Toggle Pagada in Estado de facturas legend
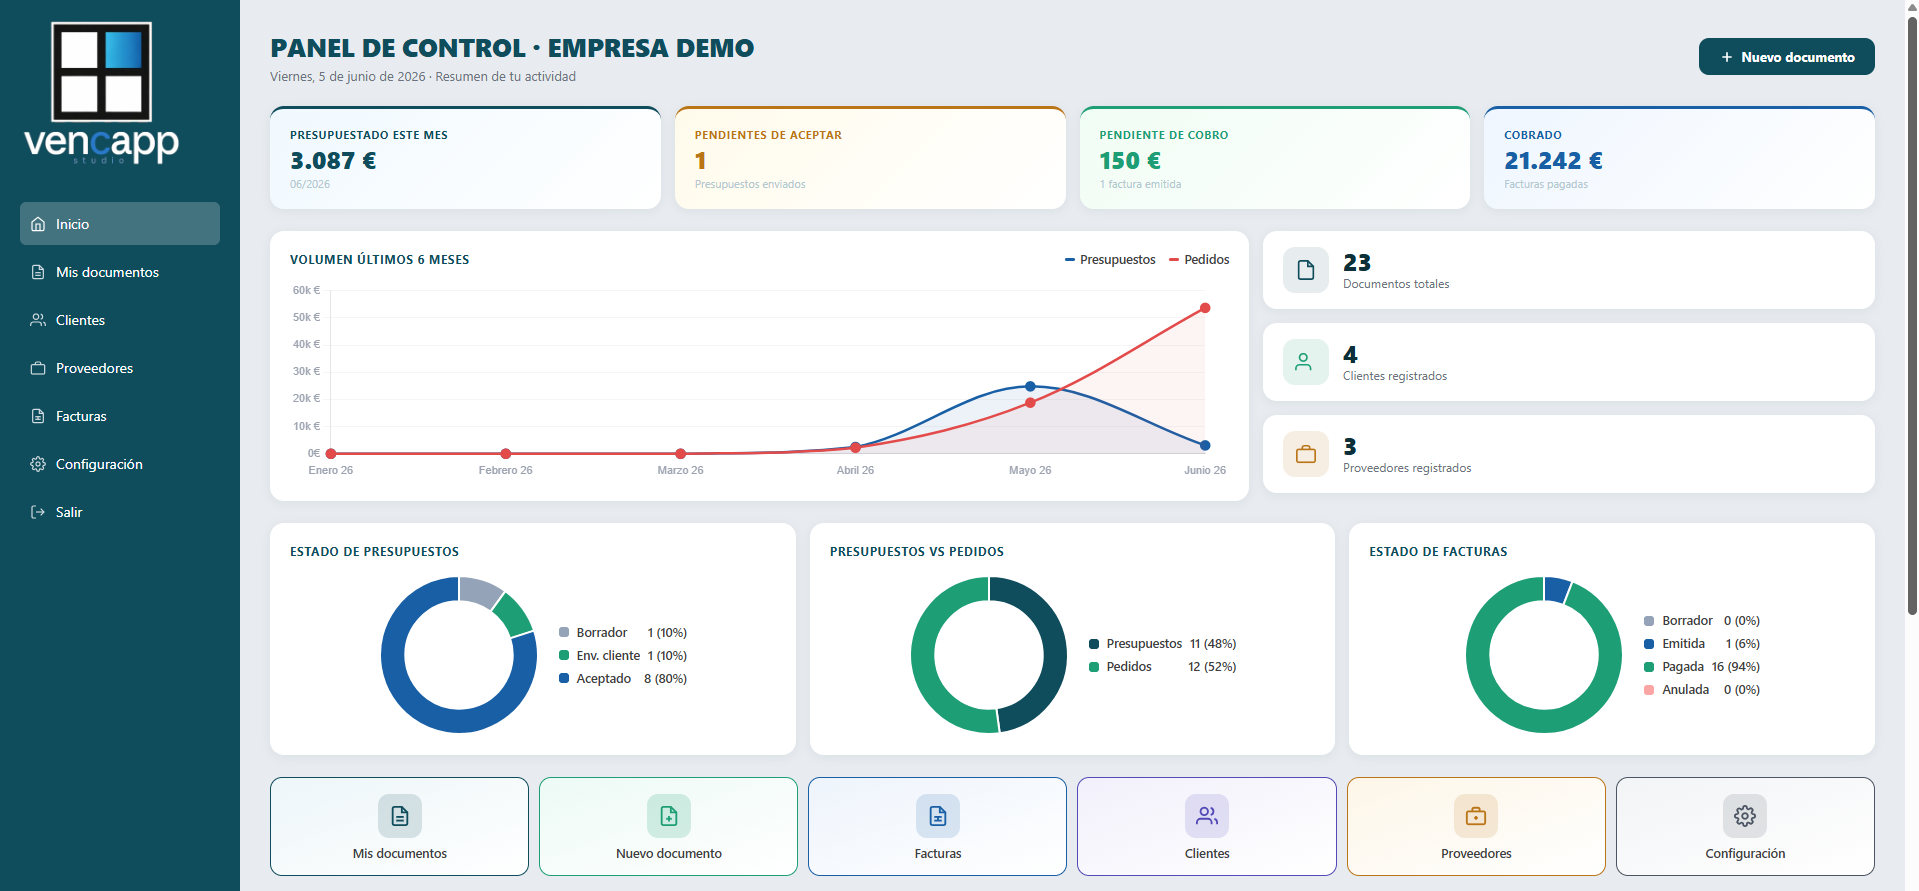The image size is (1919, 891). 1701,667
